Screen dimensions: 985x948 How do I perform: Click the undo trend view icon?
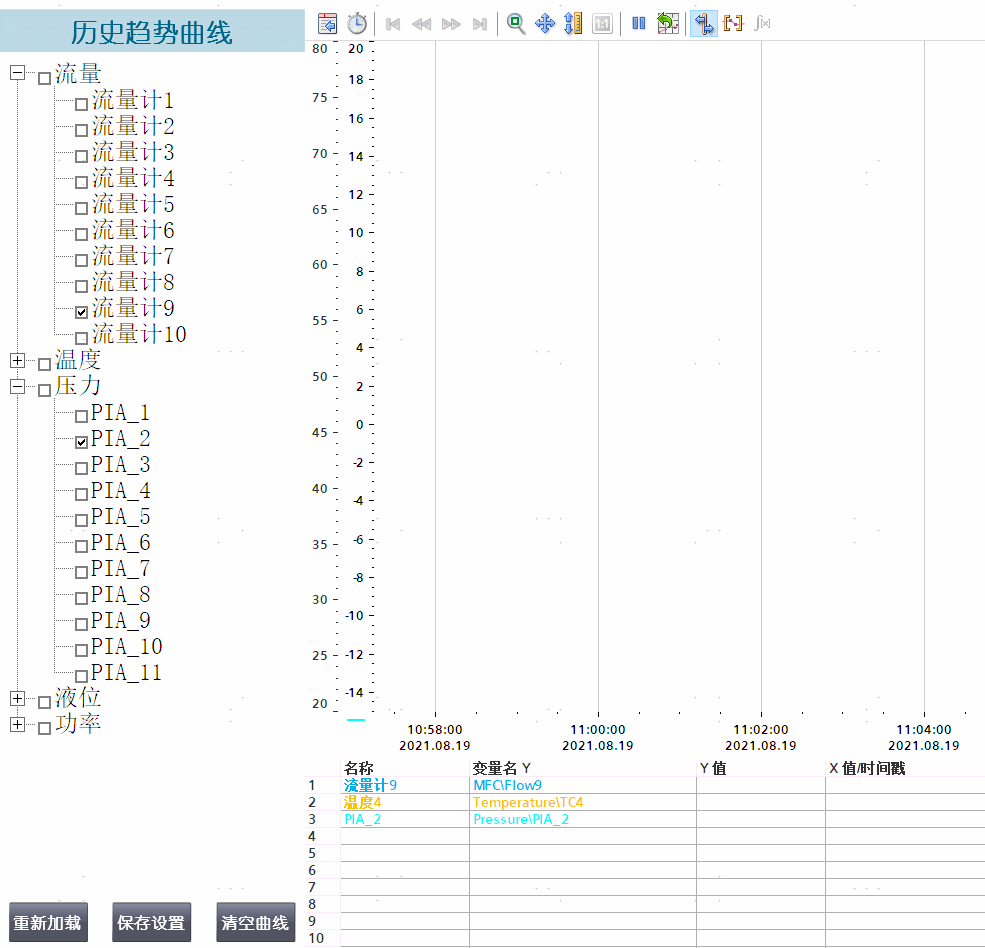coord(668,24)
